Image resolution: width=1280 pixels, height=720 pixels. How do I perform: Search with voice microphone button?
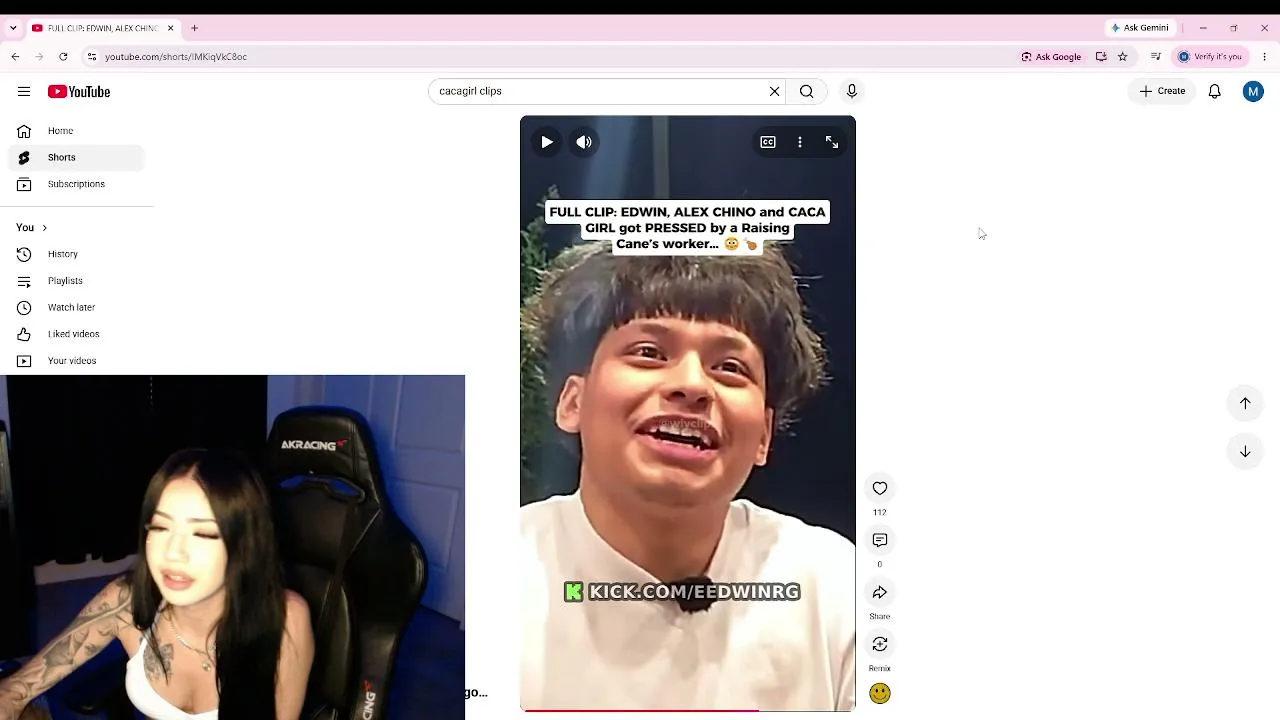(x=852, y=91)
